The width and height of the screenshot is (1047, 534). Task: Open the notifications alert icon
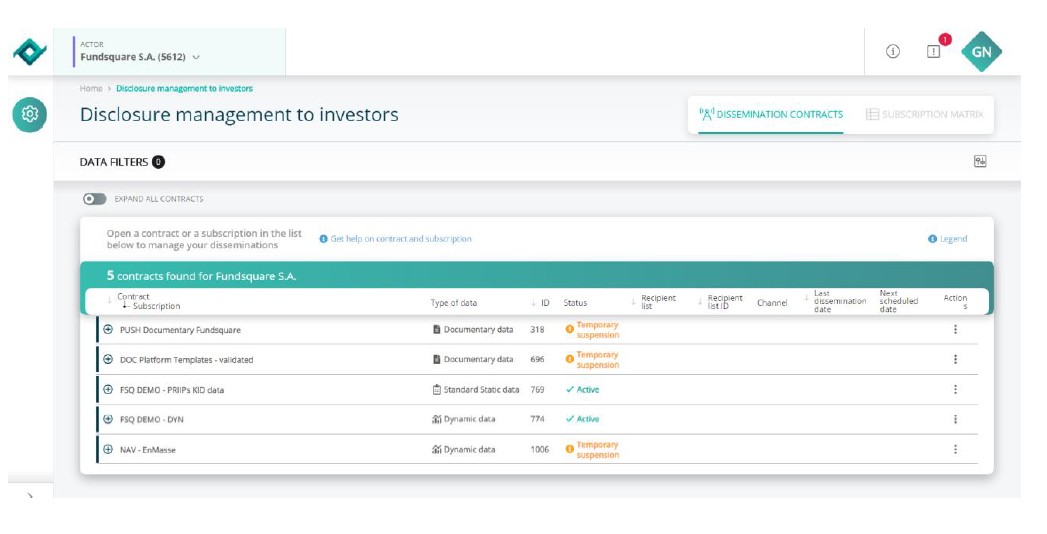tap(934, 52)
